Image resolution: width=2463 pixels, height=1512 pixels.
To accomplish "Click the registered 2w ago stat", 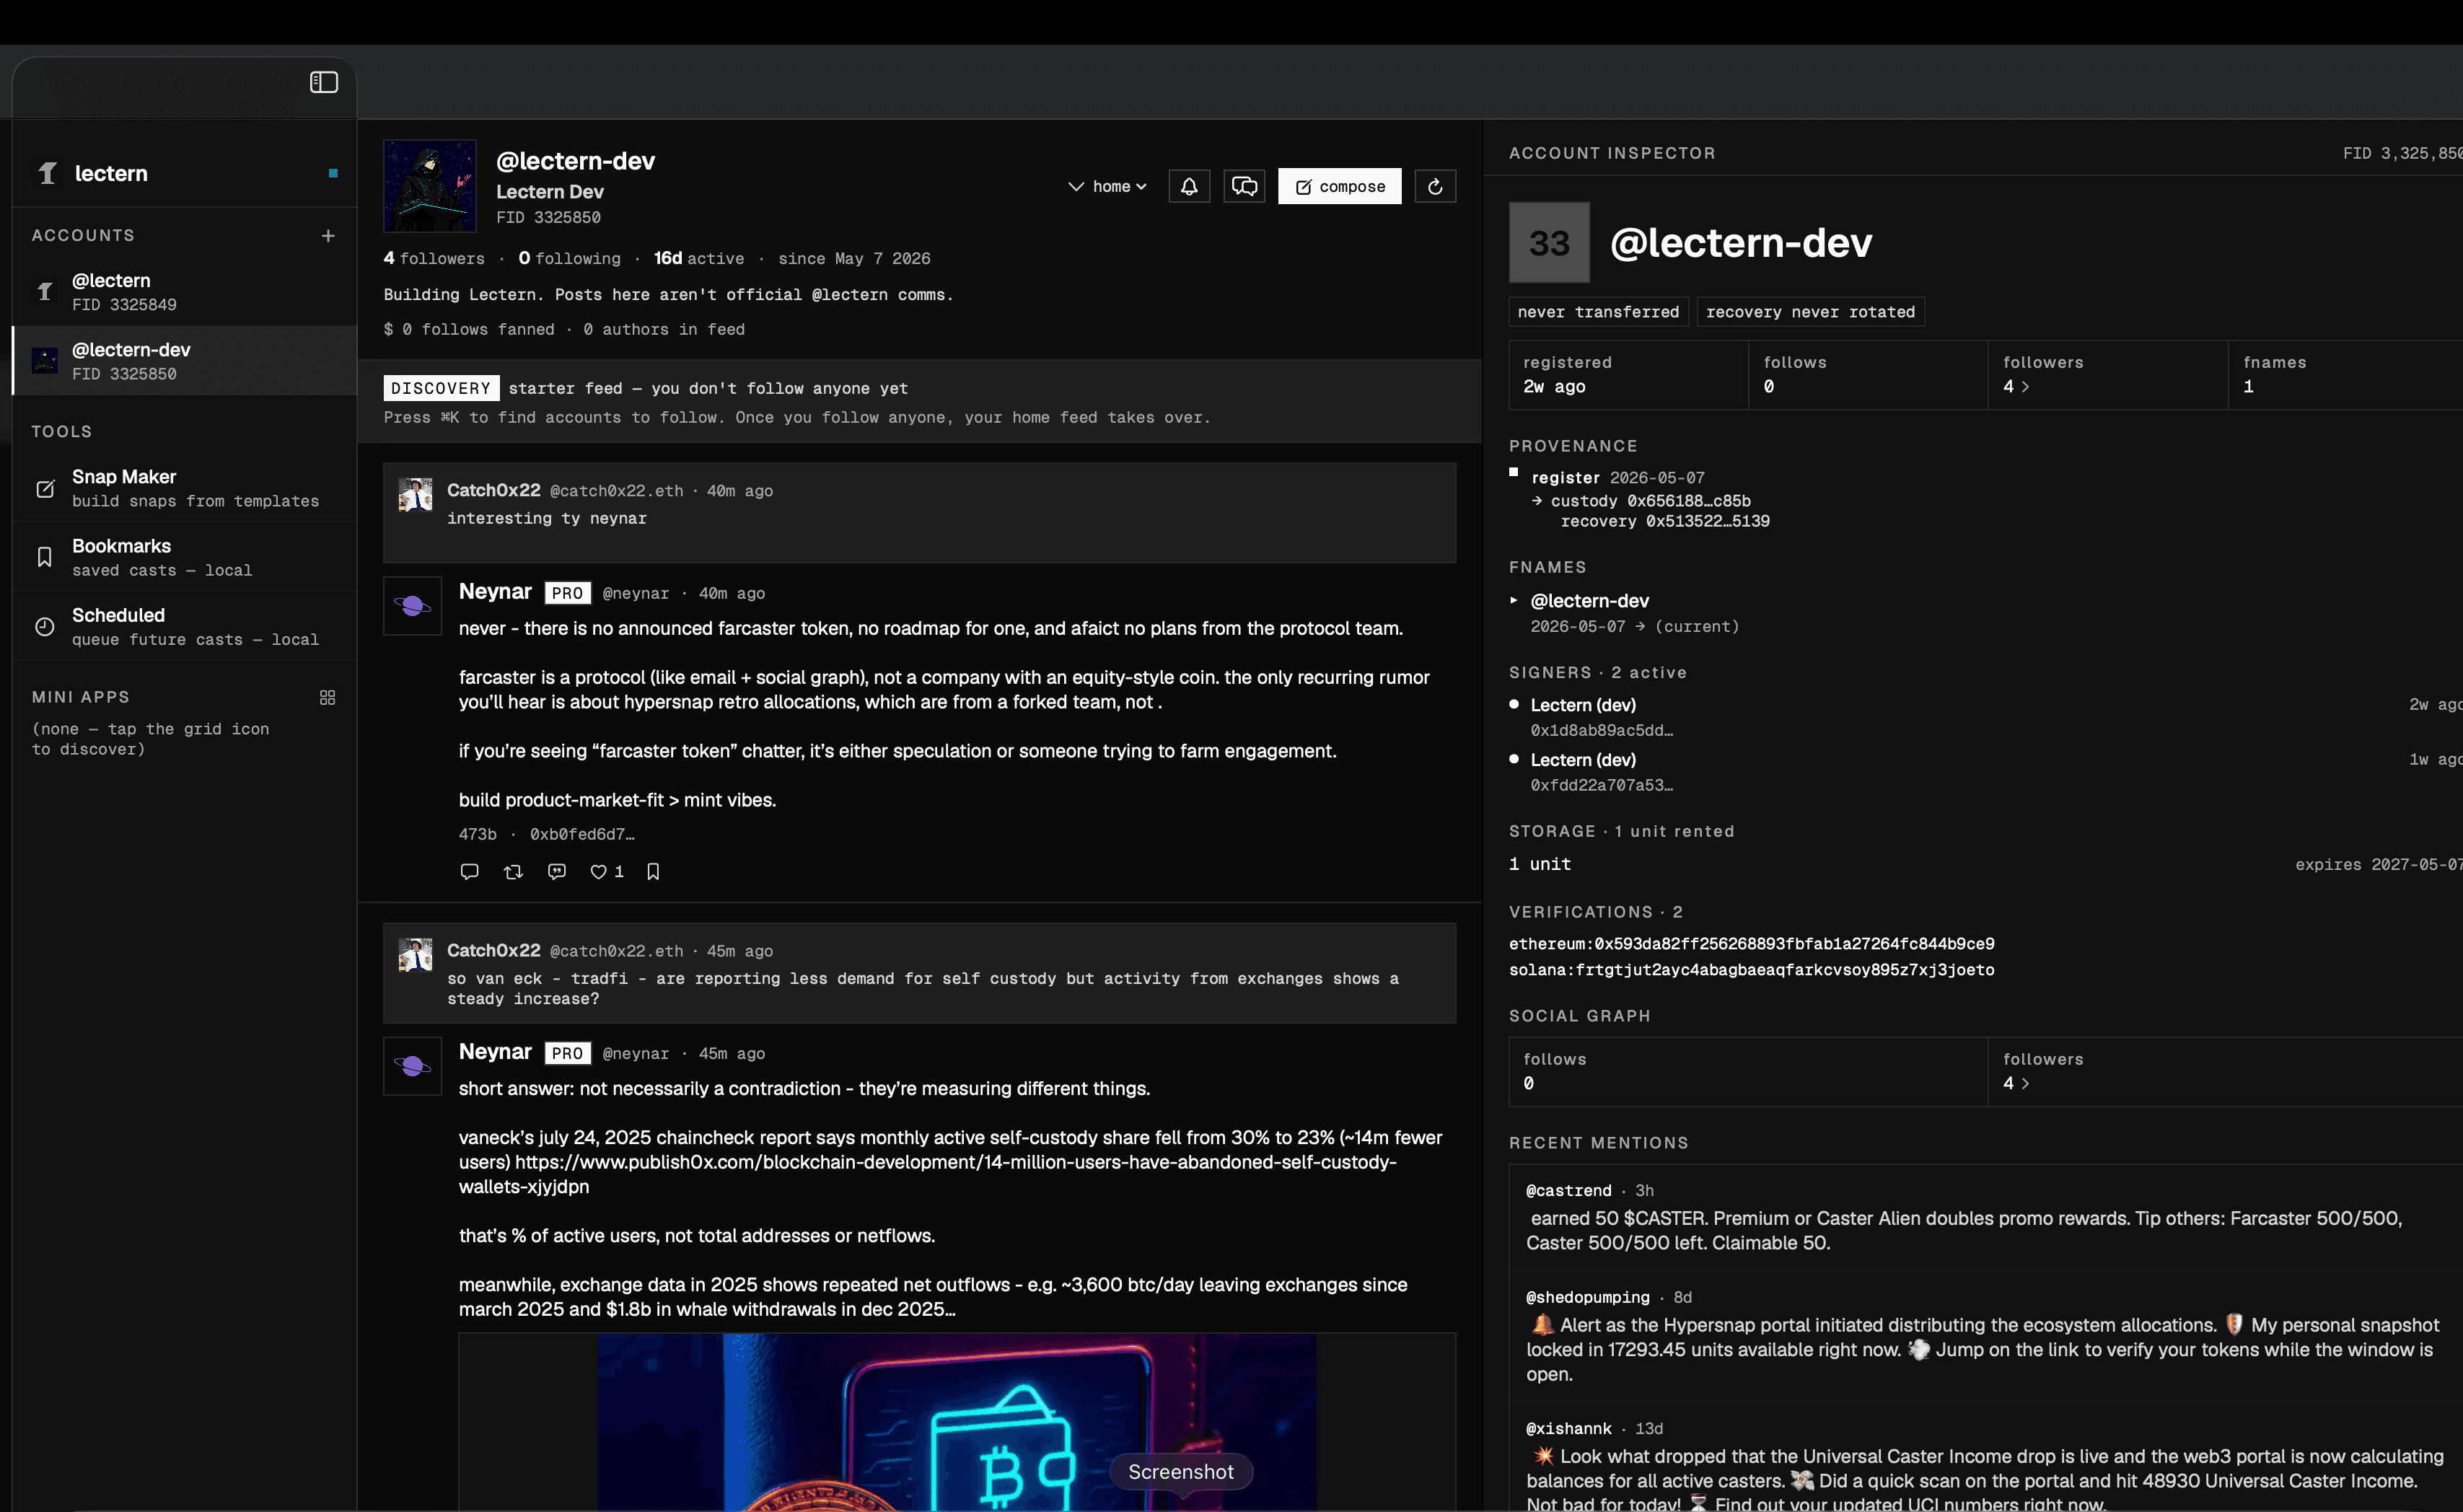I will click(x=1628, y=375).
